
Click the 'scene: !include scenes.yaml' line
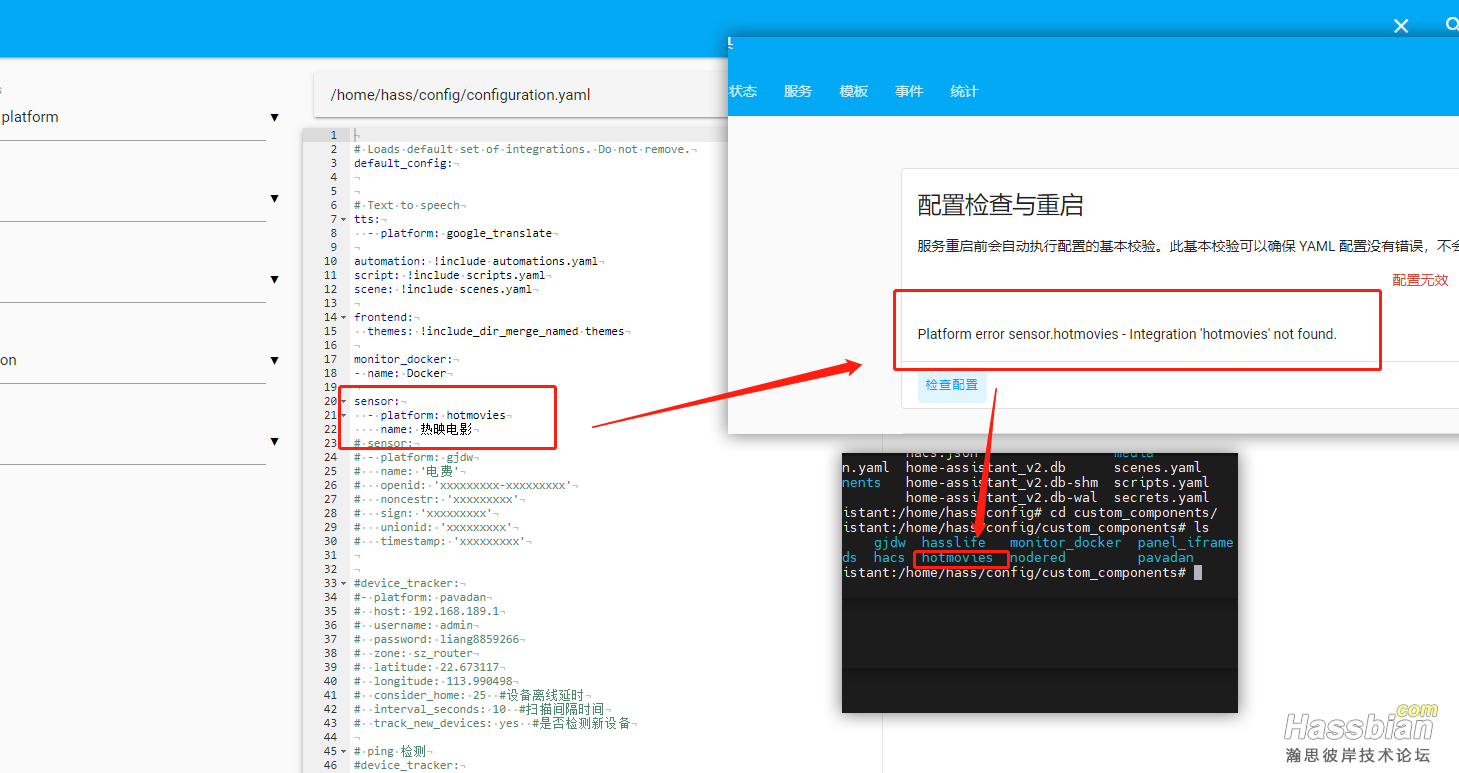click(x=443, y=289)
